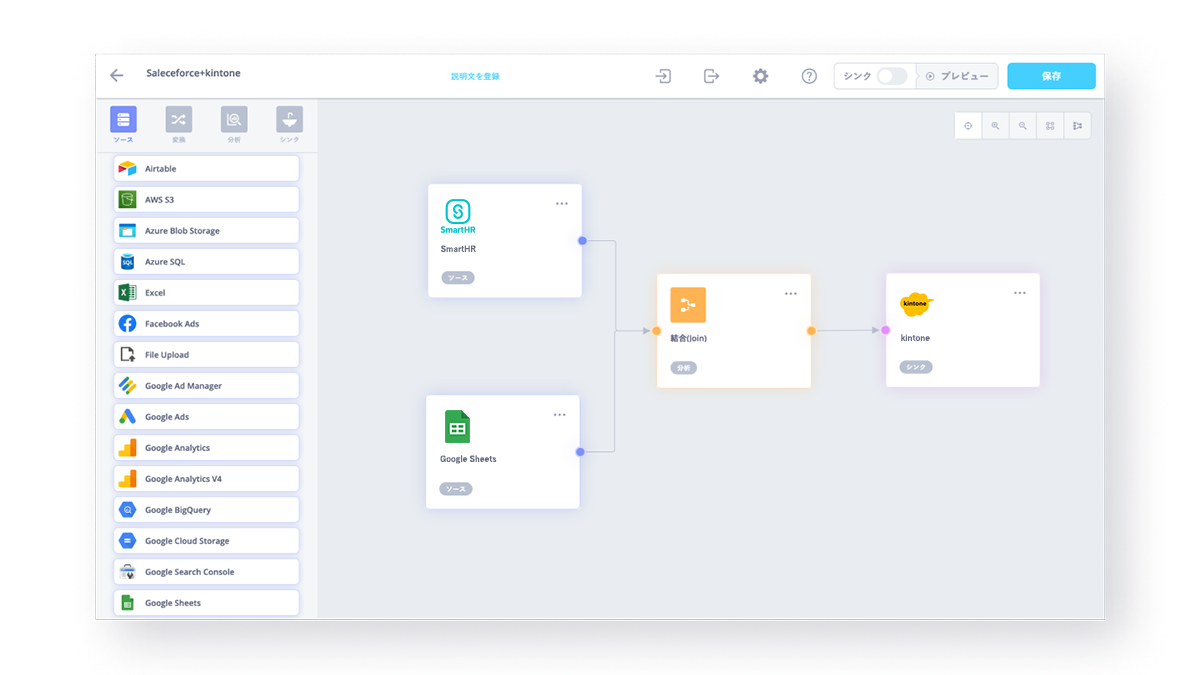The image size is (1200, 675).
Task: Select Google Ad Manager source
Action: pos(206,385)
